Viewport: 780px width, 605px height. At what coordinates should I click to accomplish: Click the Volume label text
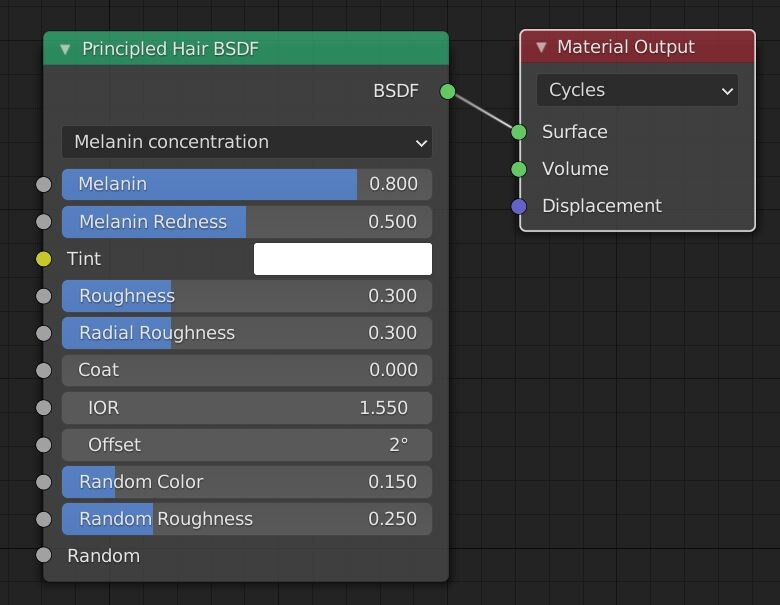click(x=576, y=169)
